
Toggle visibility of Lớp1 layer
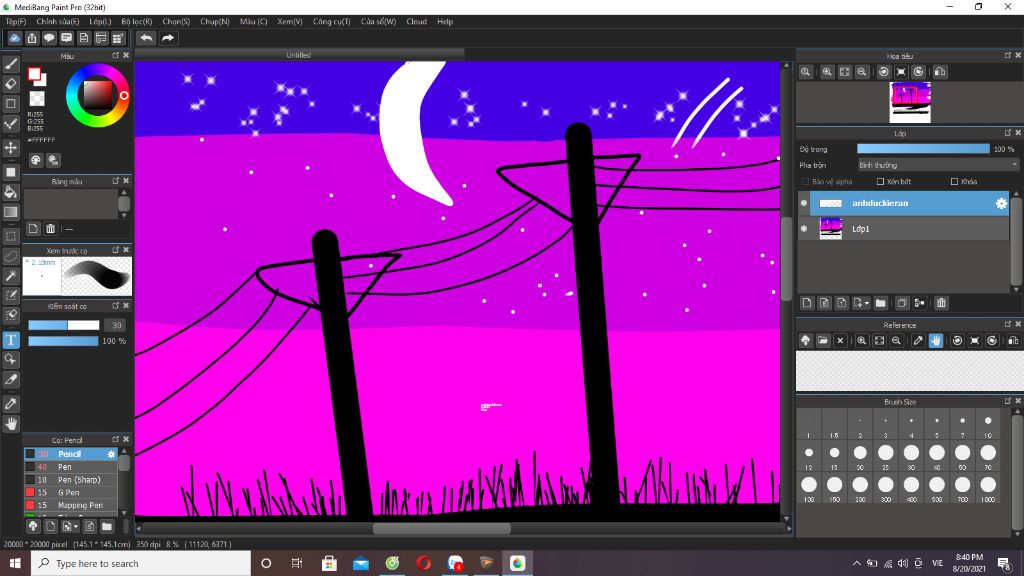click(804, 229)
